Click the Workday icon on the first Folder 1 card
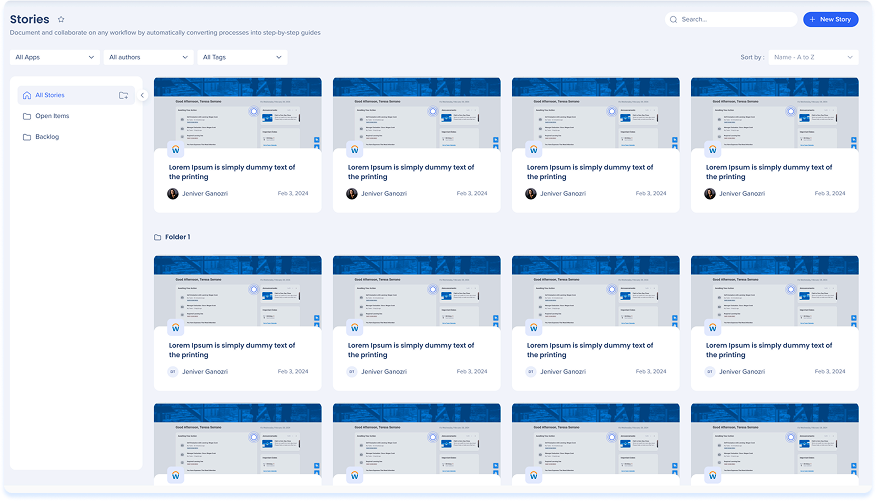This screenshot has width=876, height=501. 175,327
